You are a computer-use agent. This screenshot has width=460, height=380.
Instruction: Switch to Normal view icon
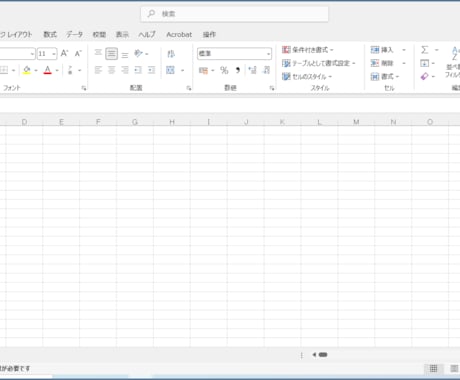[433, 368]
